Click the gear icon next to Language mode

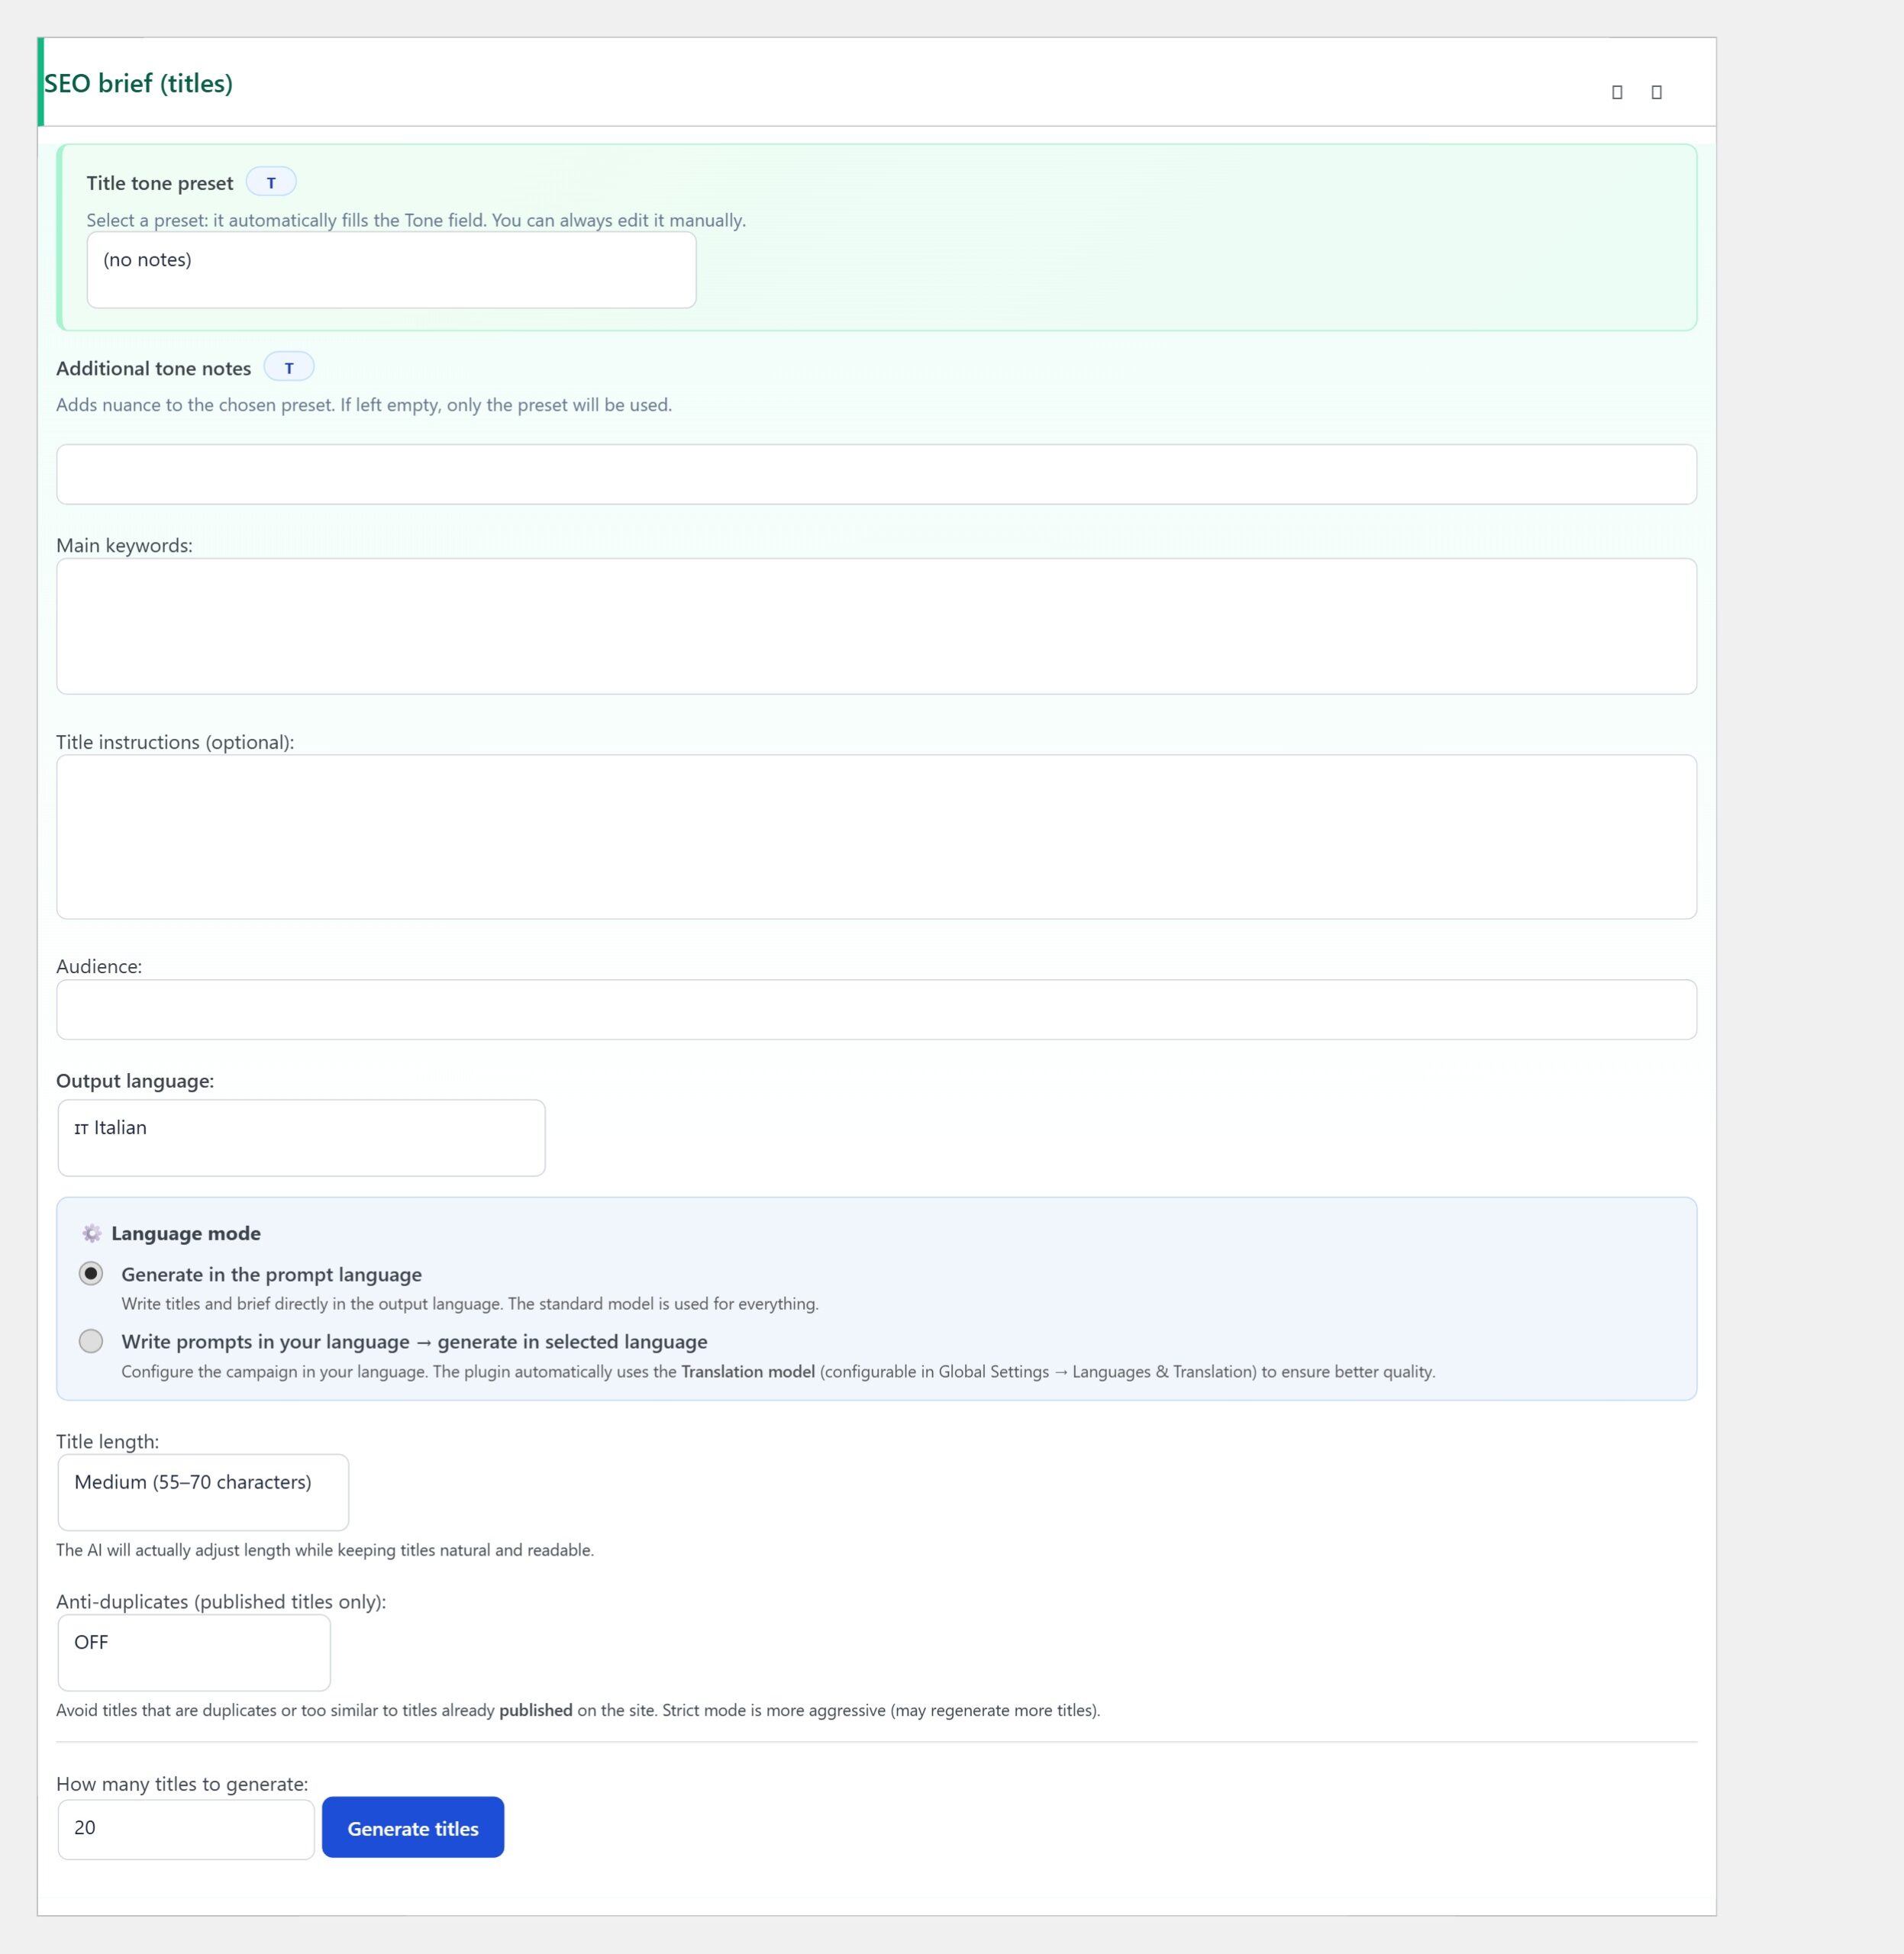(92, 1233)
